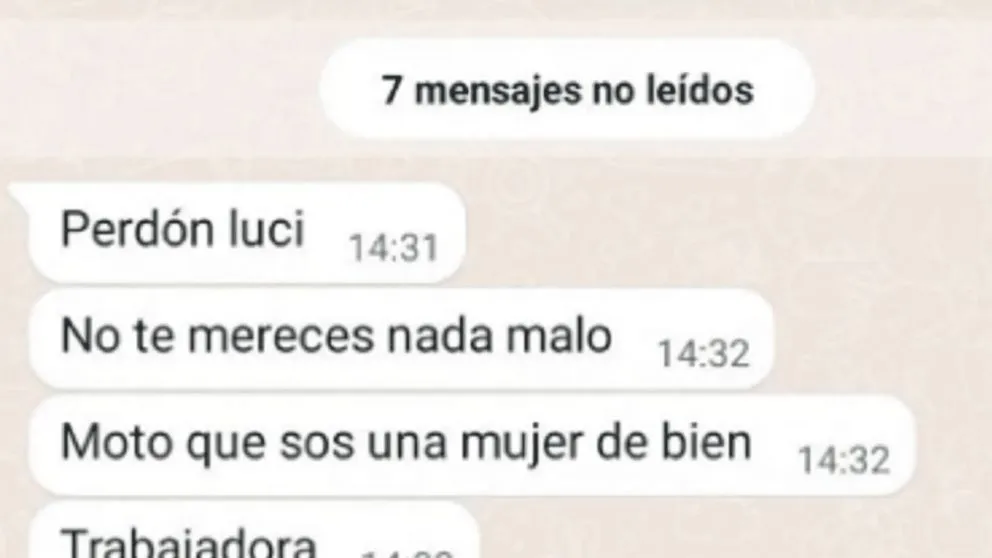
Task: Select the "No te mereces nada malo" message
Action: pyautogui.click(x=402, y=339)
